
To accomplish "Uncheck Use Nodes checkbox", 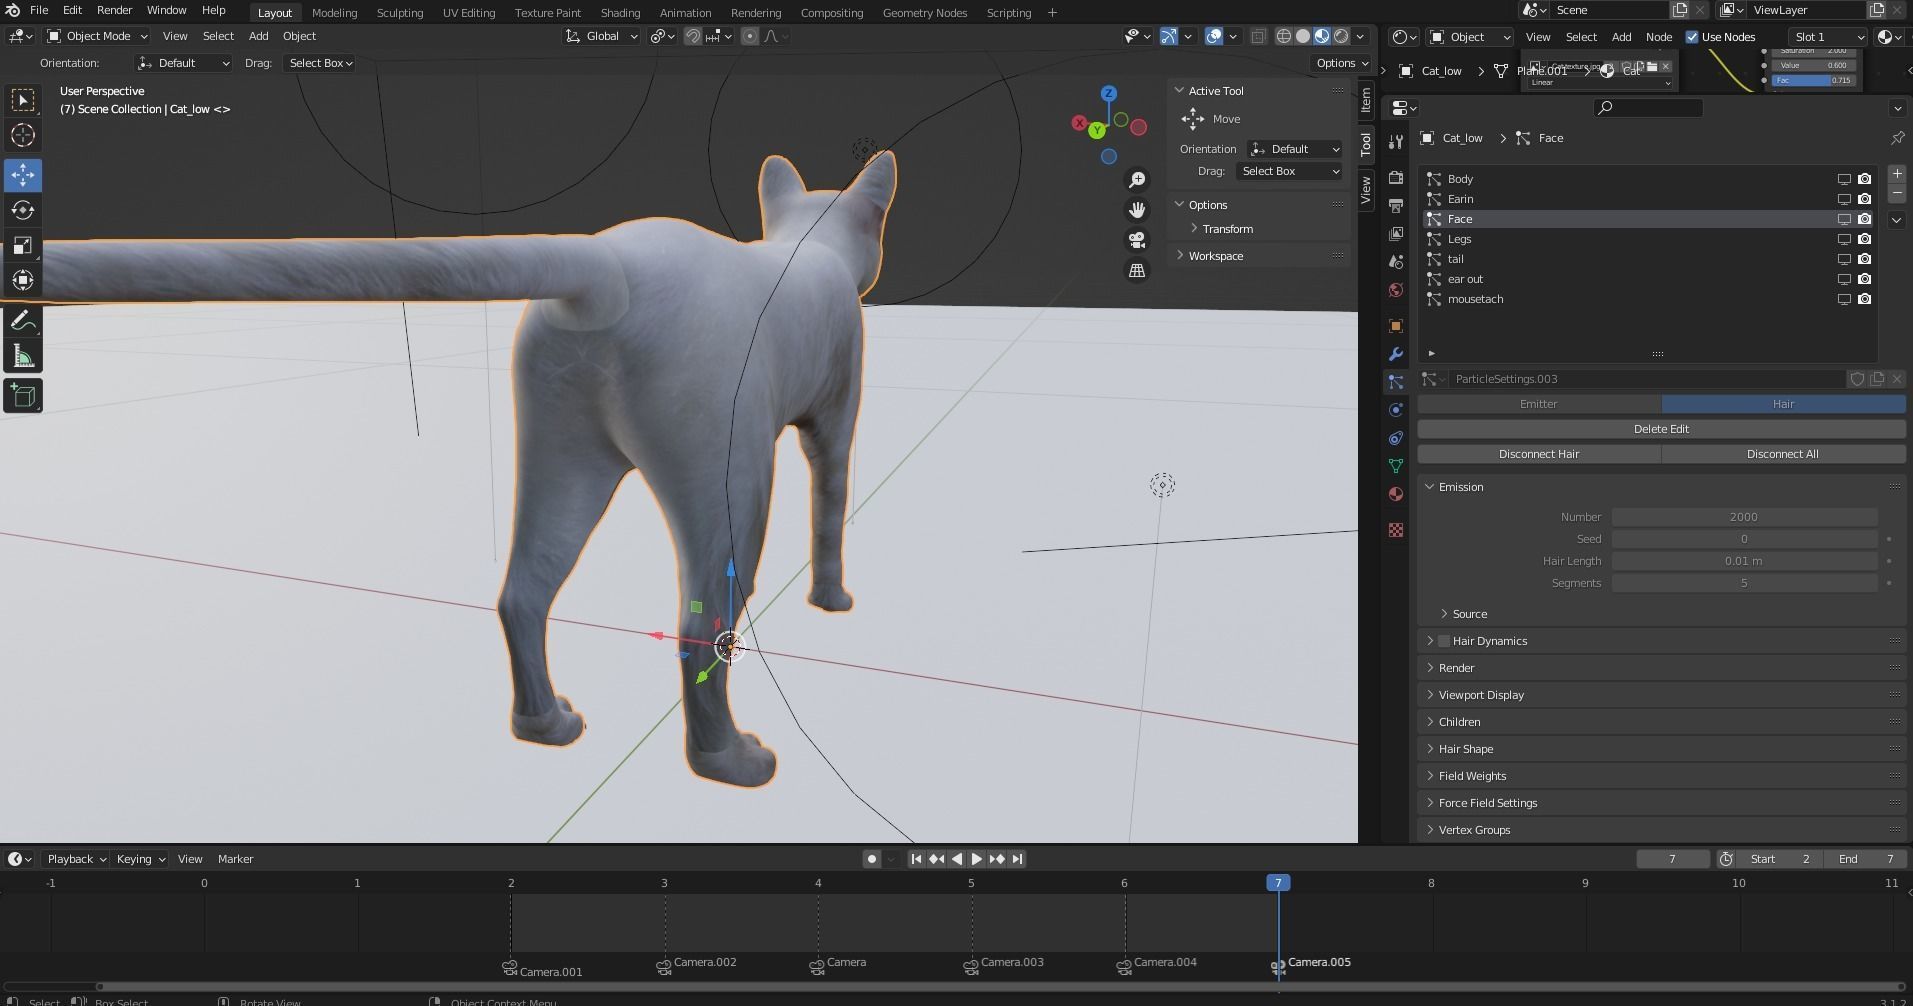I will point(1692,37).
